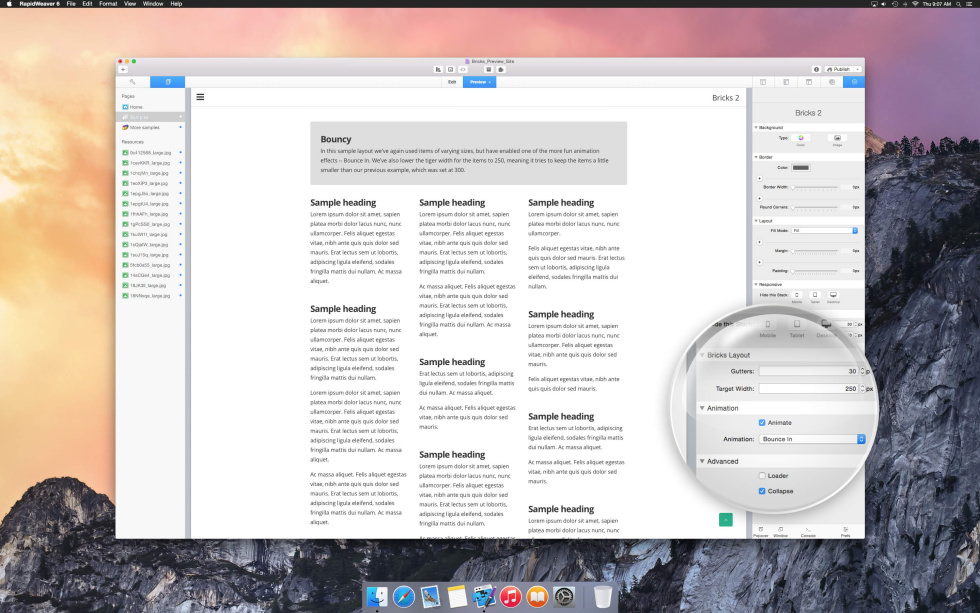Open the Edit menu in the menu bar
980x613 pixels.
click(88, 4)
